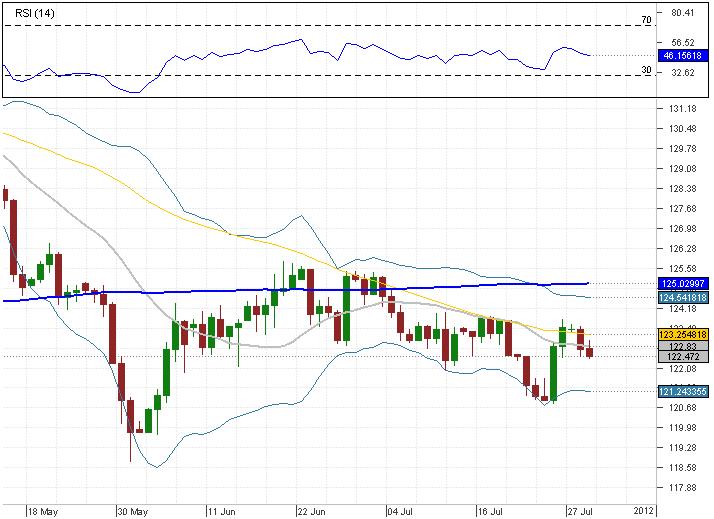Screen dimensions: 714x519
Task: Select the blue 125.02997 moving average price tag
Action: point(679,284)
